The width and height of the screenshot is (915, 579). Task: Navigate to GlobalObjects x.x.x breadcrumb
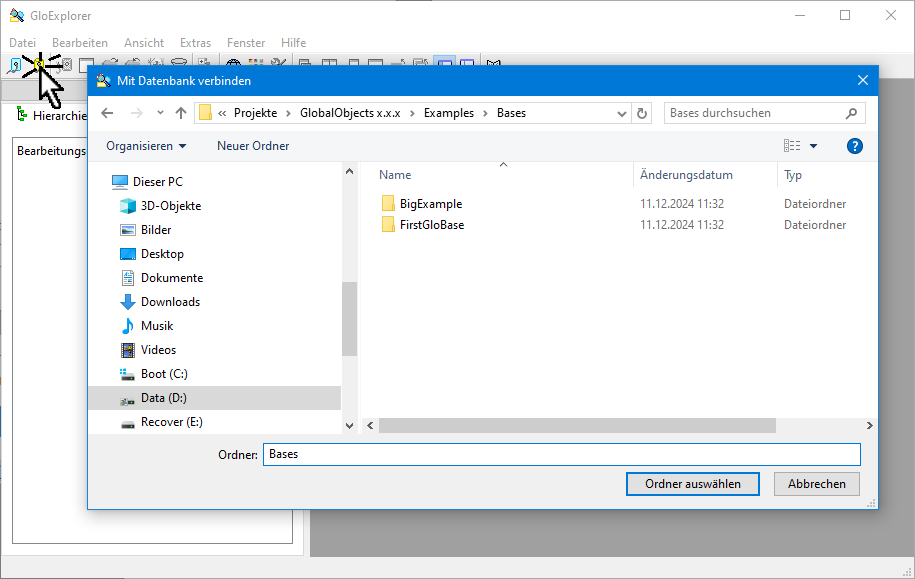click(350, 113)
